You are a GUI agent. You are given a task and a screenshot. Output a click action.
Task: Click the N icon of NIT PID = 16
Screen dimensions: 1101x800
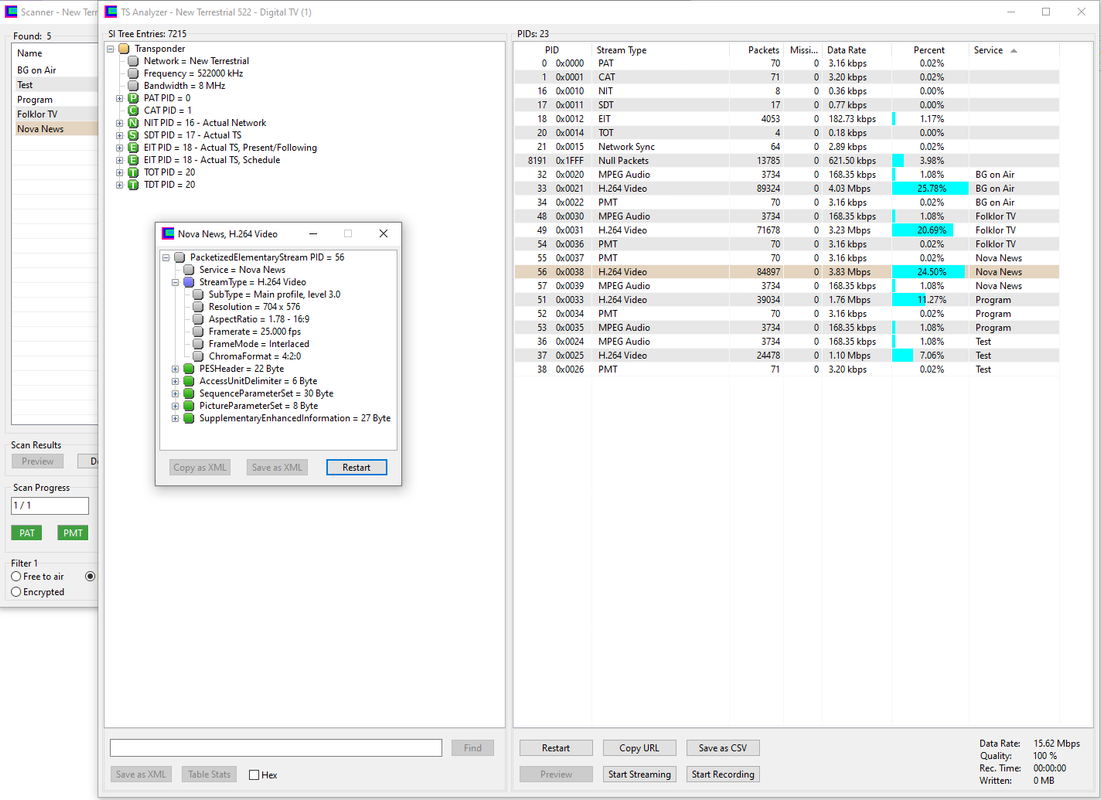coord(133,123)
